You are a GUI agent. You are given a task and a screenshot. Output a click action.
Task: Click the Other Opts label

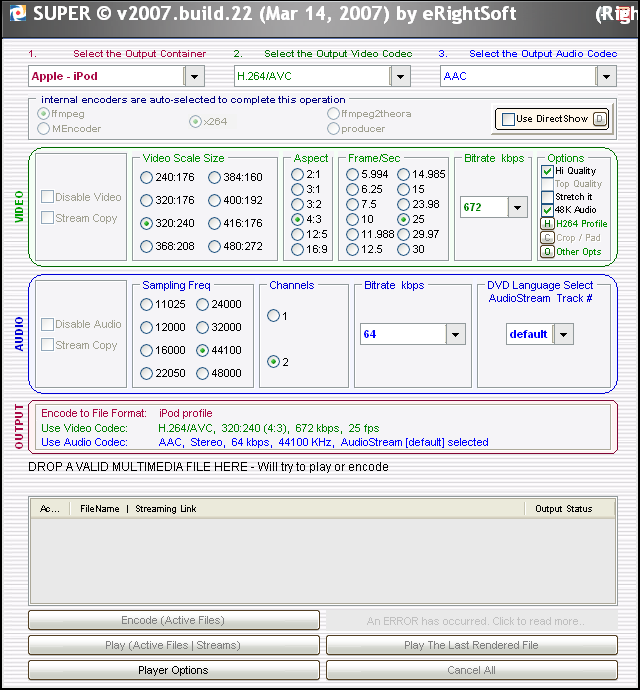(578, 252)
